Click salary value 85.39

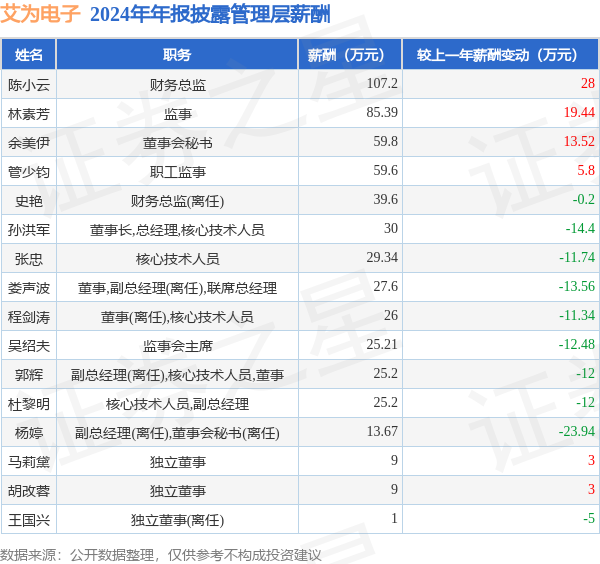click(x=382, y=112)
